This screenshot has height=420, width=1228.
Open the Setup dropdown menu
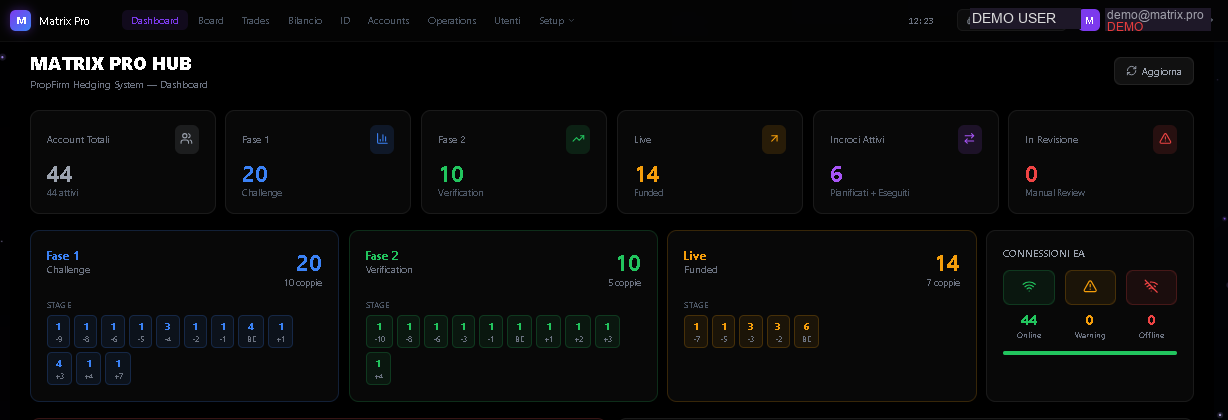[556, 20]
